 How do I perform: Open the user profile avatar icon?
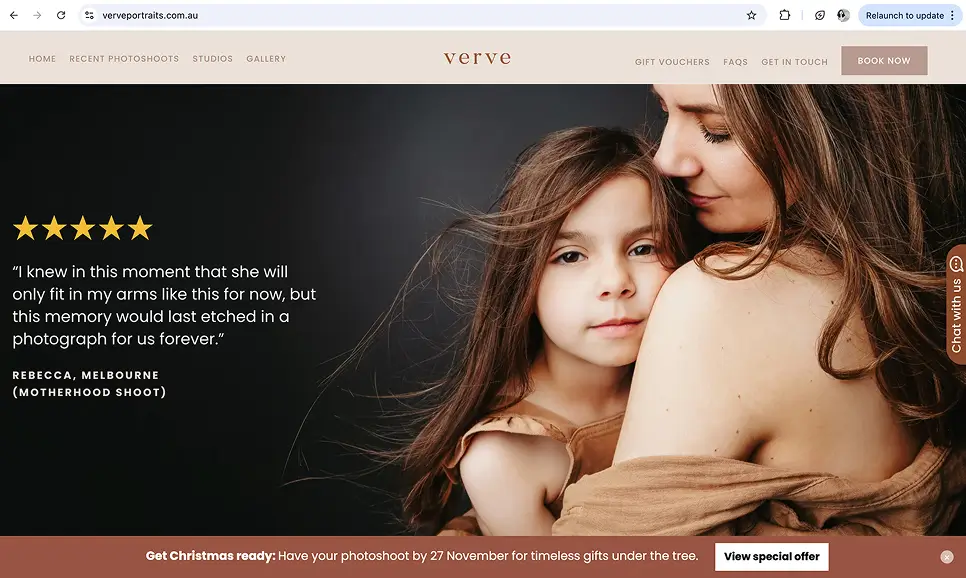[843, 15]
